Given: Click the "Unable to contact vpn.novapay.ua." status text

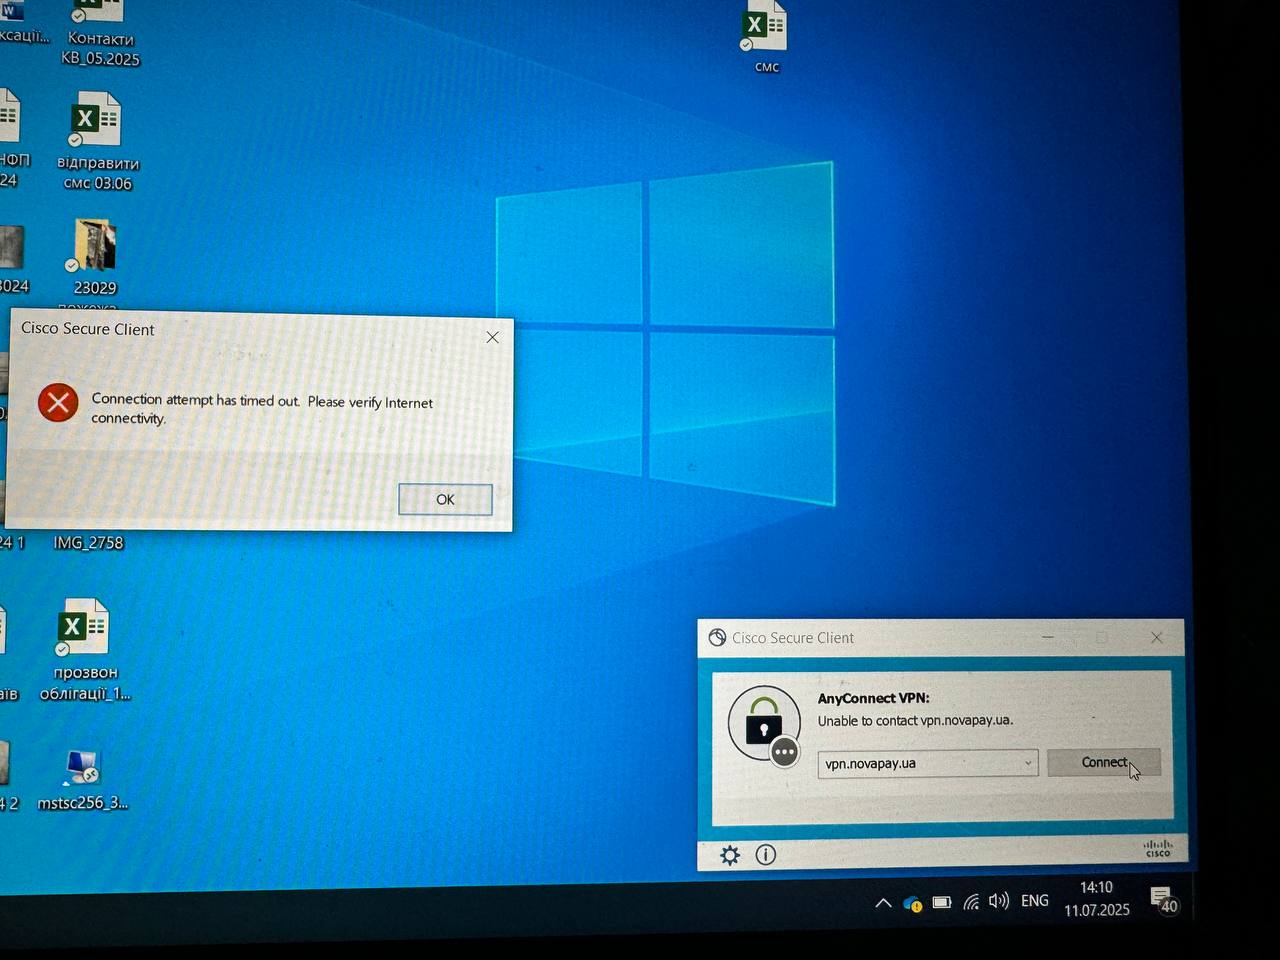Looking at the screenshot, I should [915, 720].
